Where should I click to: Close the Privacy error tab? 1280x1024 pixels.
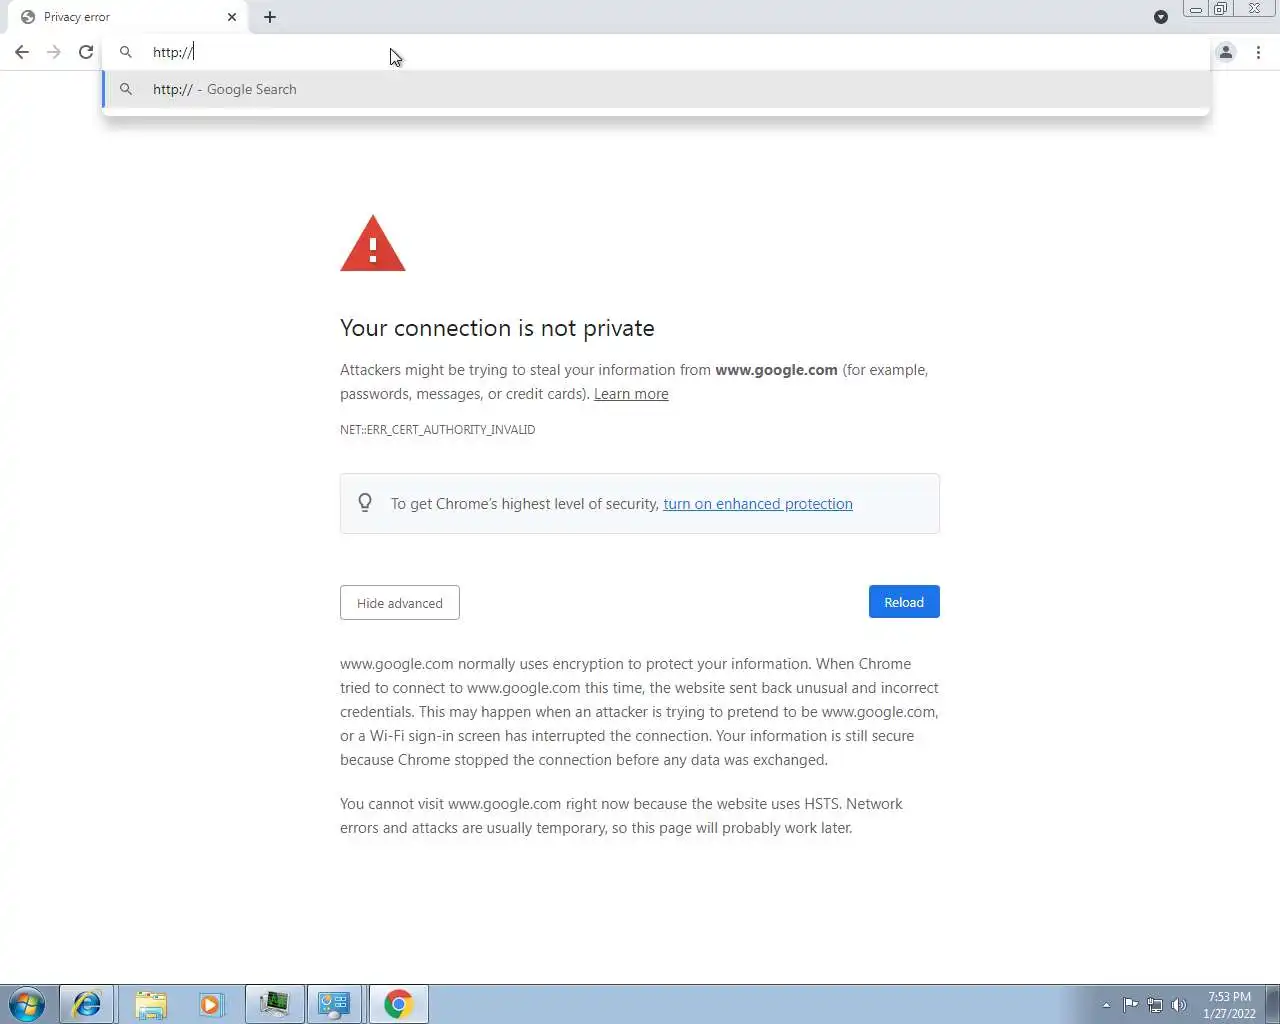coord(232,17)
